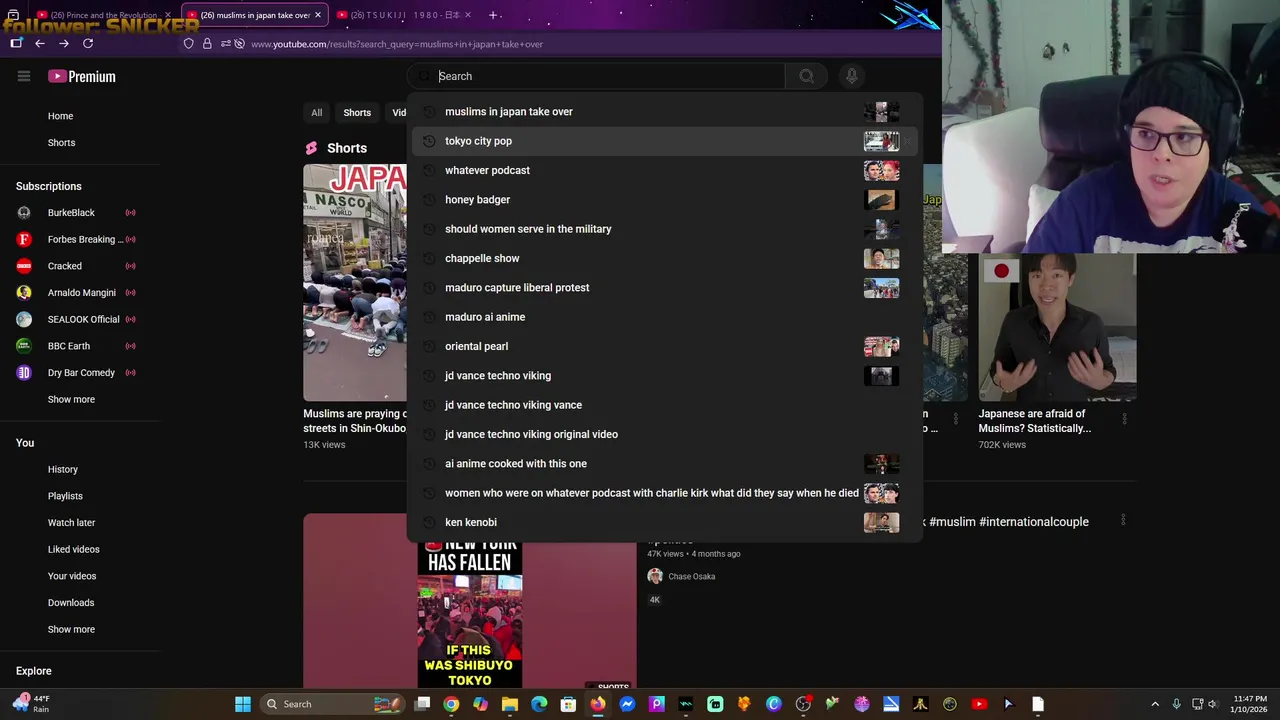Open watch History in the sidebar
This screenshot has width=1280, height=720.
pyautogui.click(x=62, y=469)
